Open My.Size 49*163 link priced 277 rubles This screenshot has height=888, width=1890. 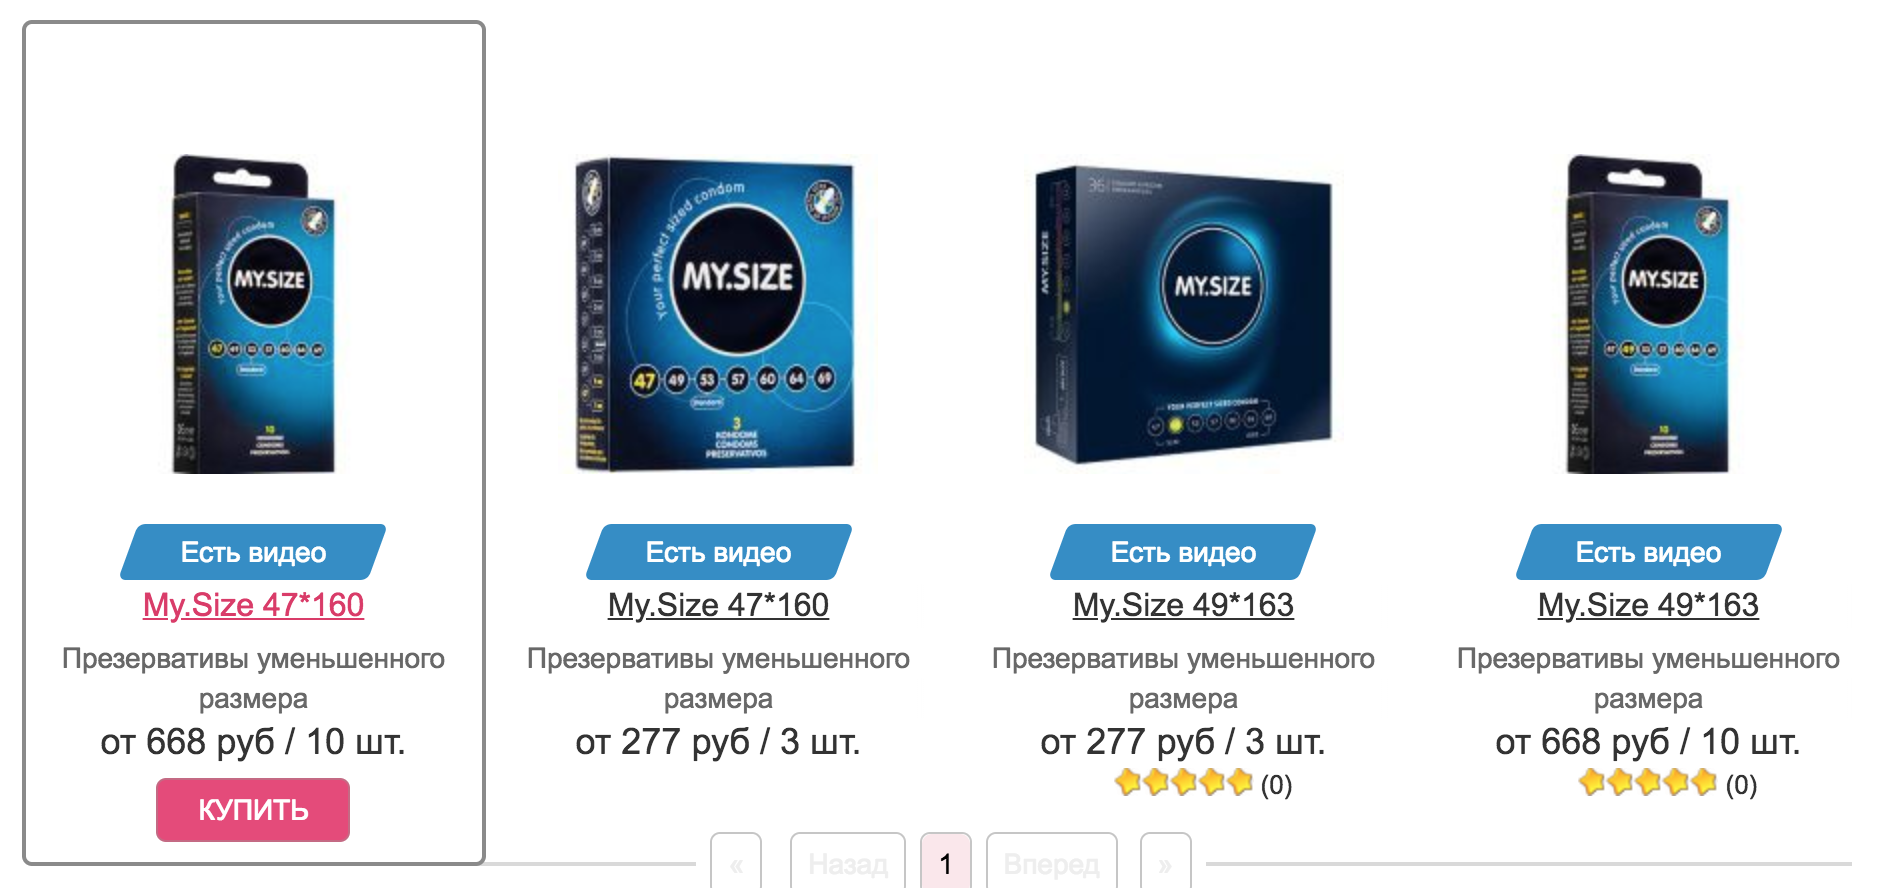pos(1183,605)
